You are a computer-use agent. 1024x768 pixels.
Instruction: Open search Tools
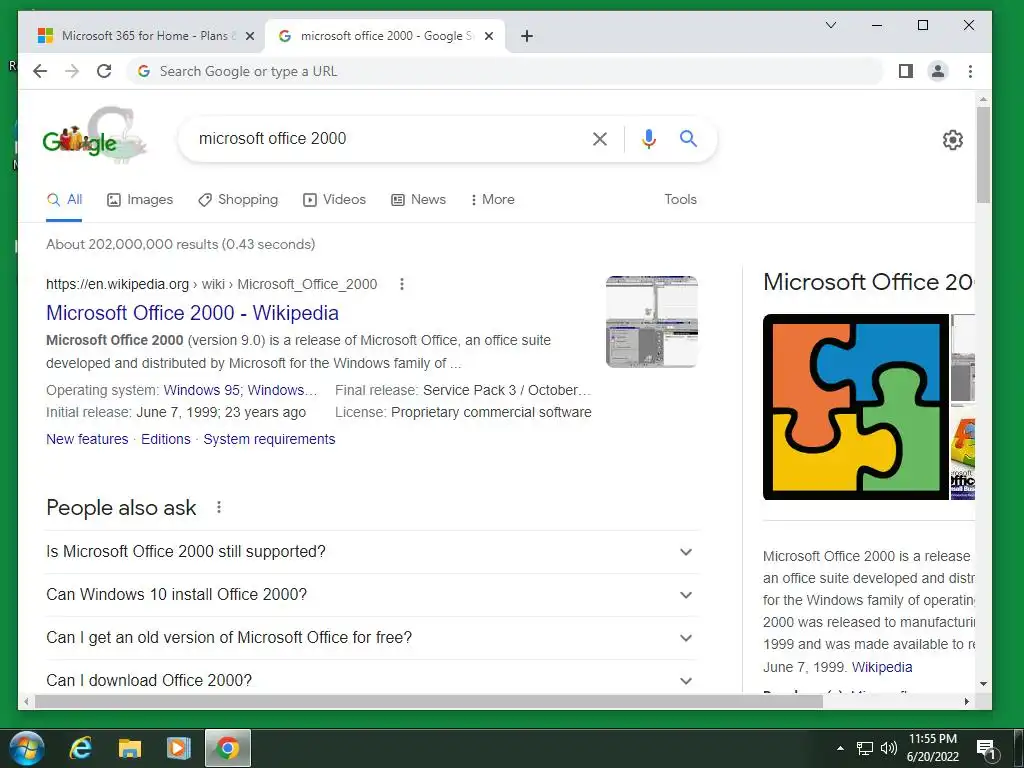point(680,199)
